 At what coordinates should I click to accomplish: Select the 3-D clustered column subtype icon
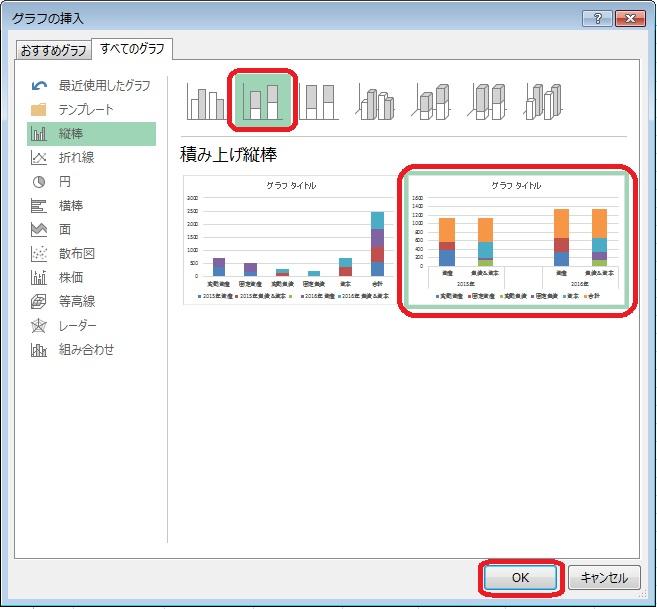[x=375, y=102]
